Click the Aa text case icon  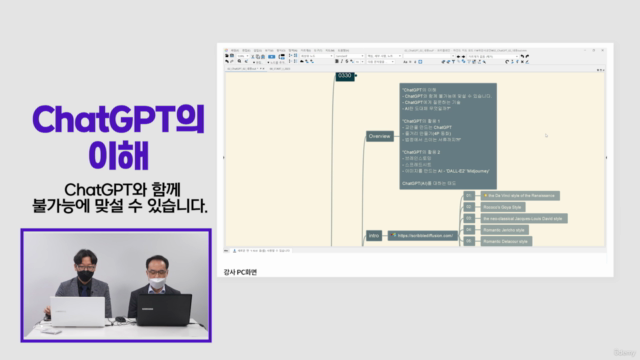click(x=405, y=62)
